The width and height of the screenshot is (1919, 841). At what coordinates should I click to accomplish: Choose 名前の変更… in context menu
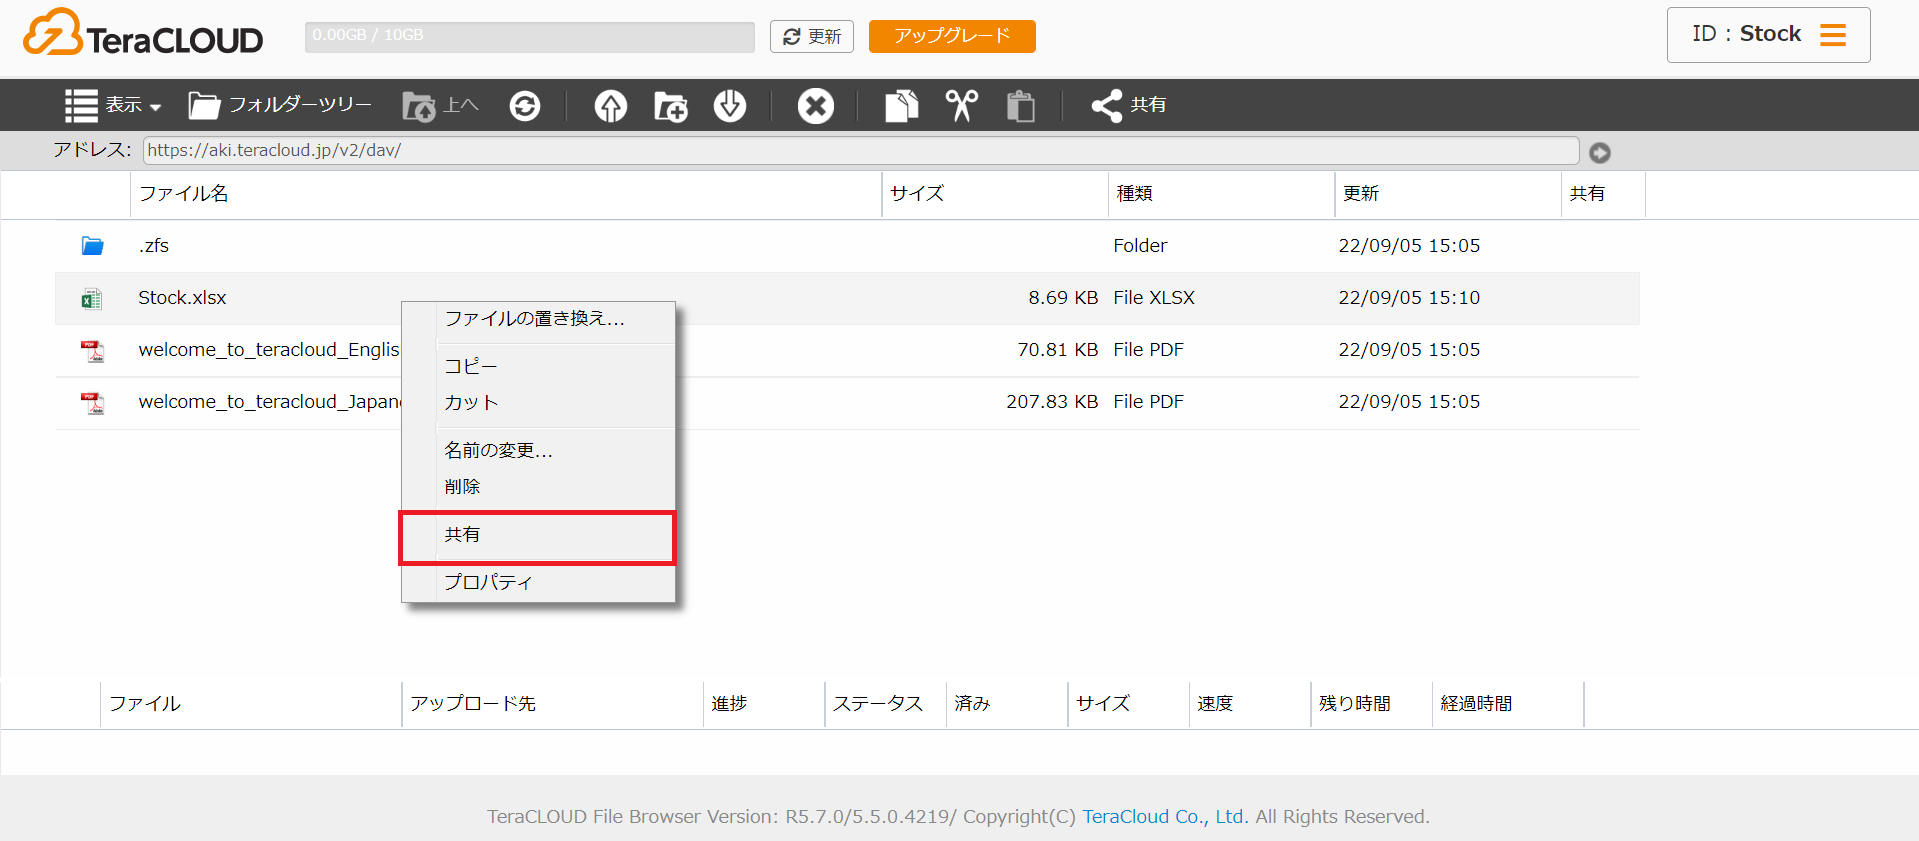click(539, 450)
